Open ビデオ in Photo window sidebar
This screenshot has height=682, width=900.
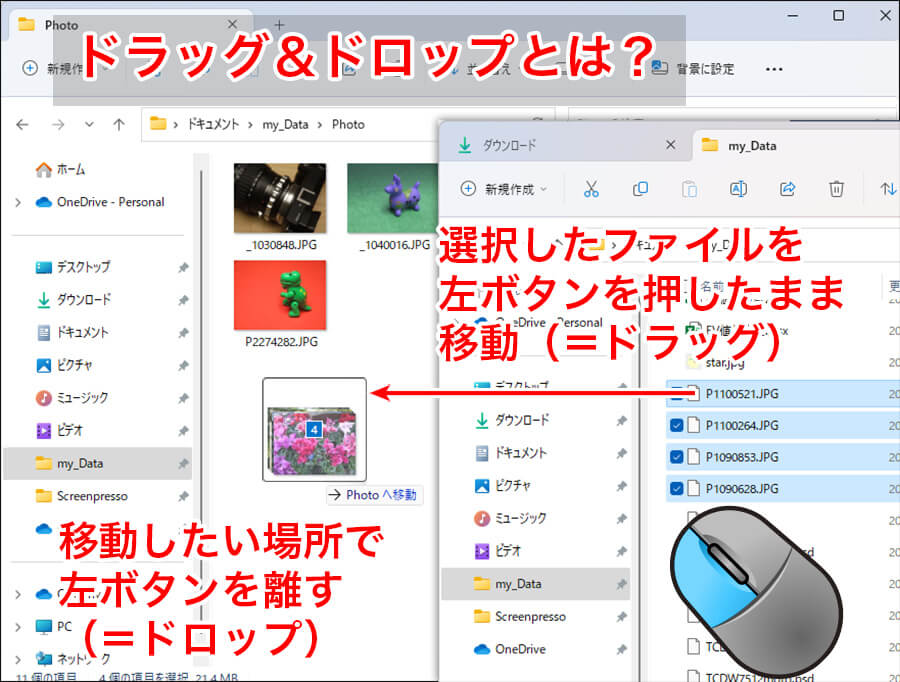pyautogui.click(x=60, y=431)
